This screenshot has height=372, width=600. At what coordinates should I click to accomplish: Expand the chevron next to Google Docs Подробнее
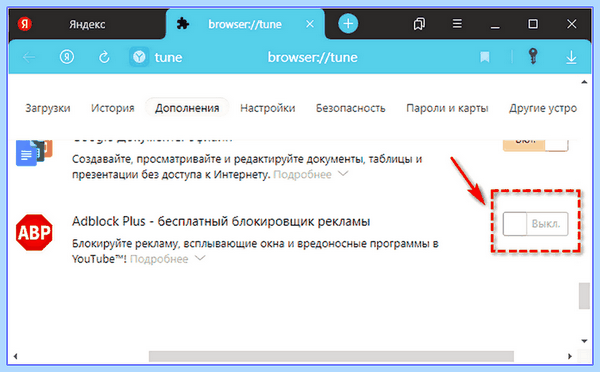[x=343, y=174]
